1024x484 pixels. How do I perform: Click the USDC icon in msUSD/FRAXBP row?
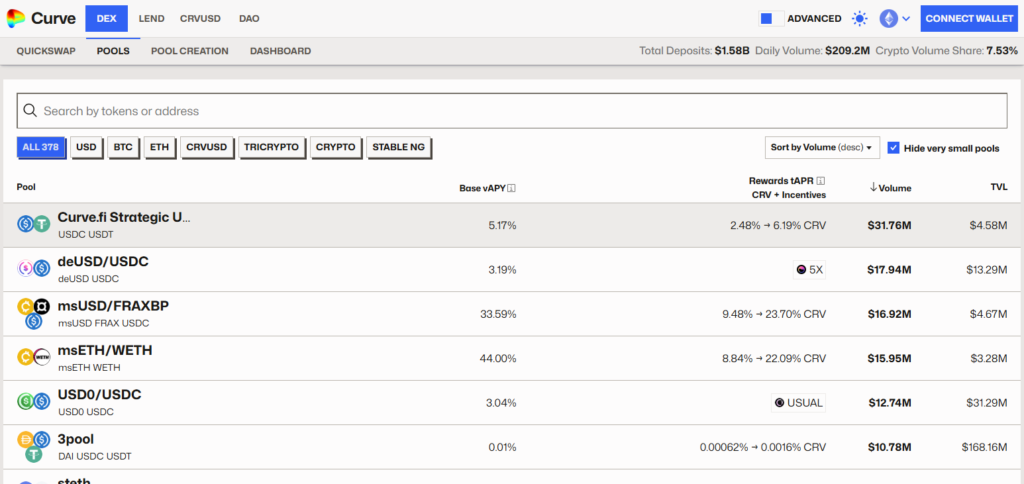coord(34,321)
